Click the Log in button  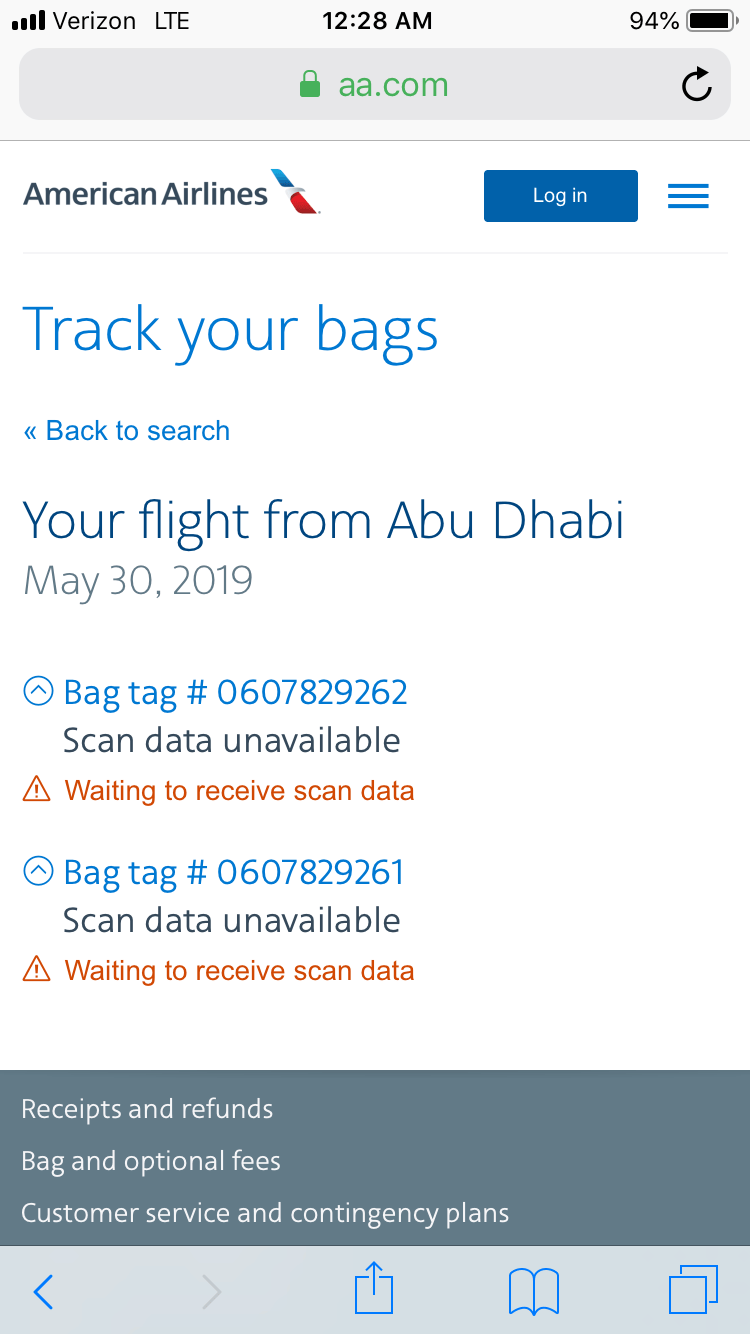(x=560, y=196)
